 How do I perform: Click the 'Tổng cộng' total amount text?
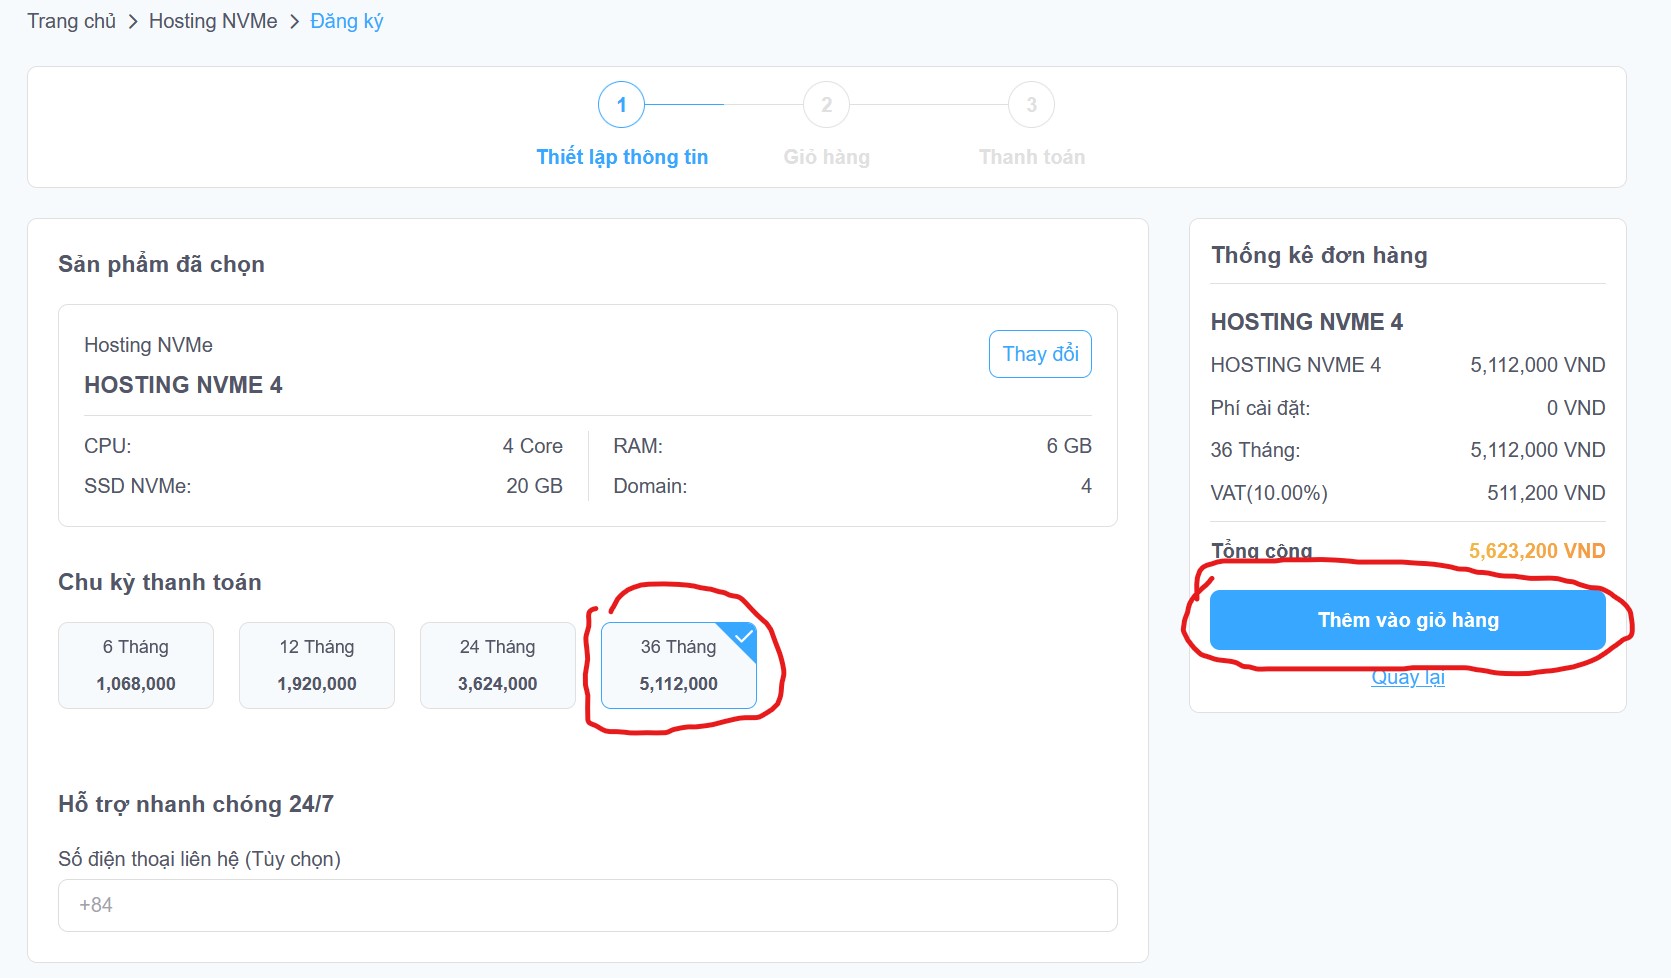point(1260,550)
